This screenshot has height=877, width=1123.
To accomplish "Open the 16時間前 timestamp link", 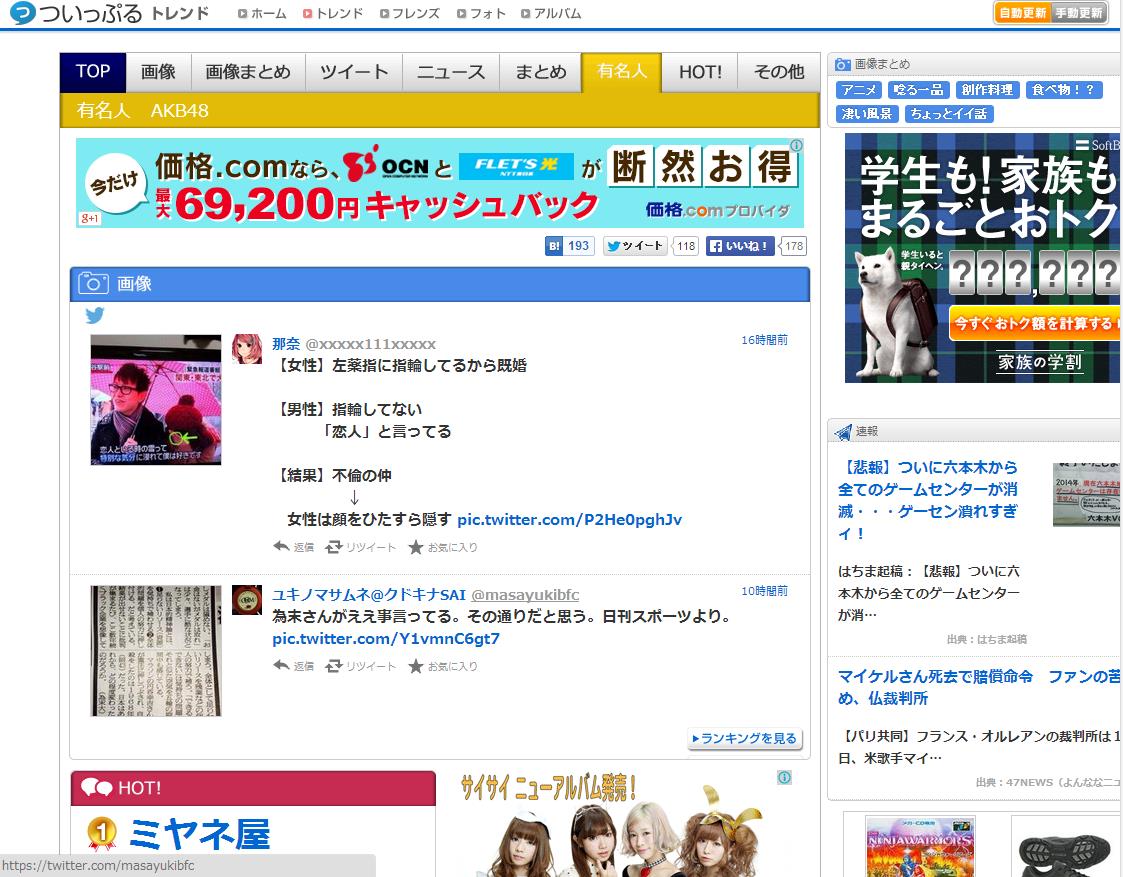I will pos(764,340).
